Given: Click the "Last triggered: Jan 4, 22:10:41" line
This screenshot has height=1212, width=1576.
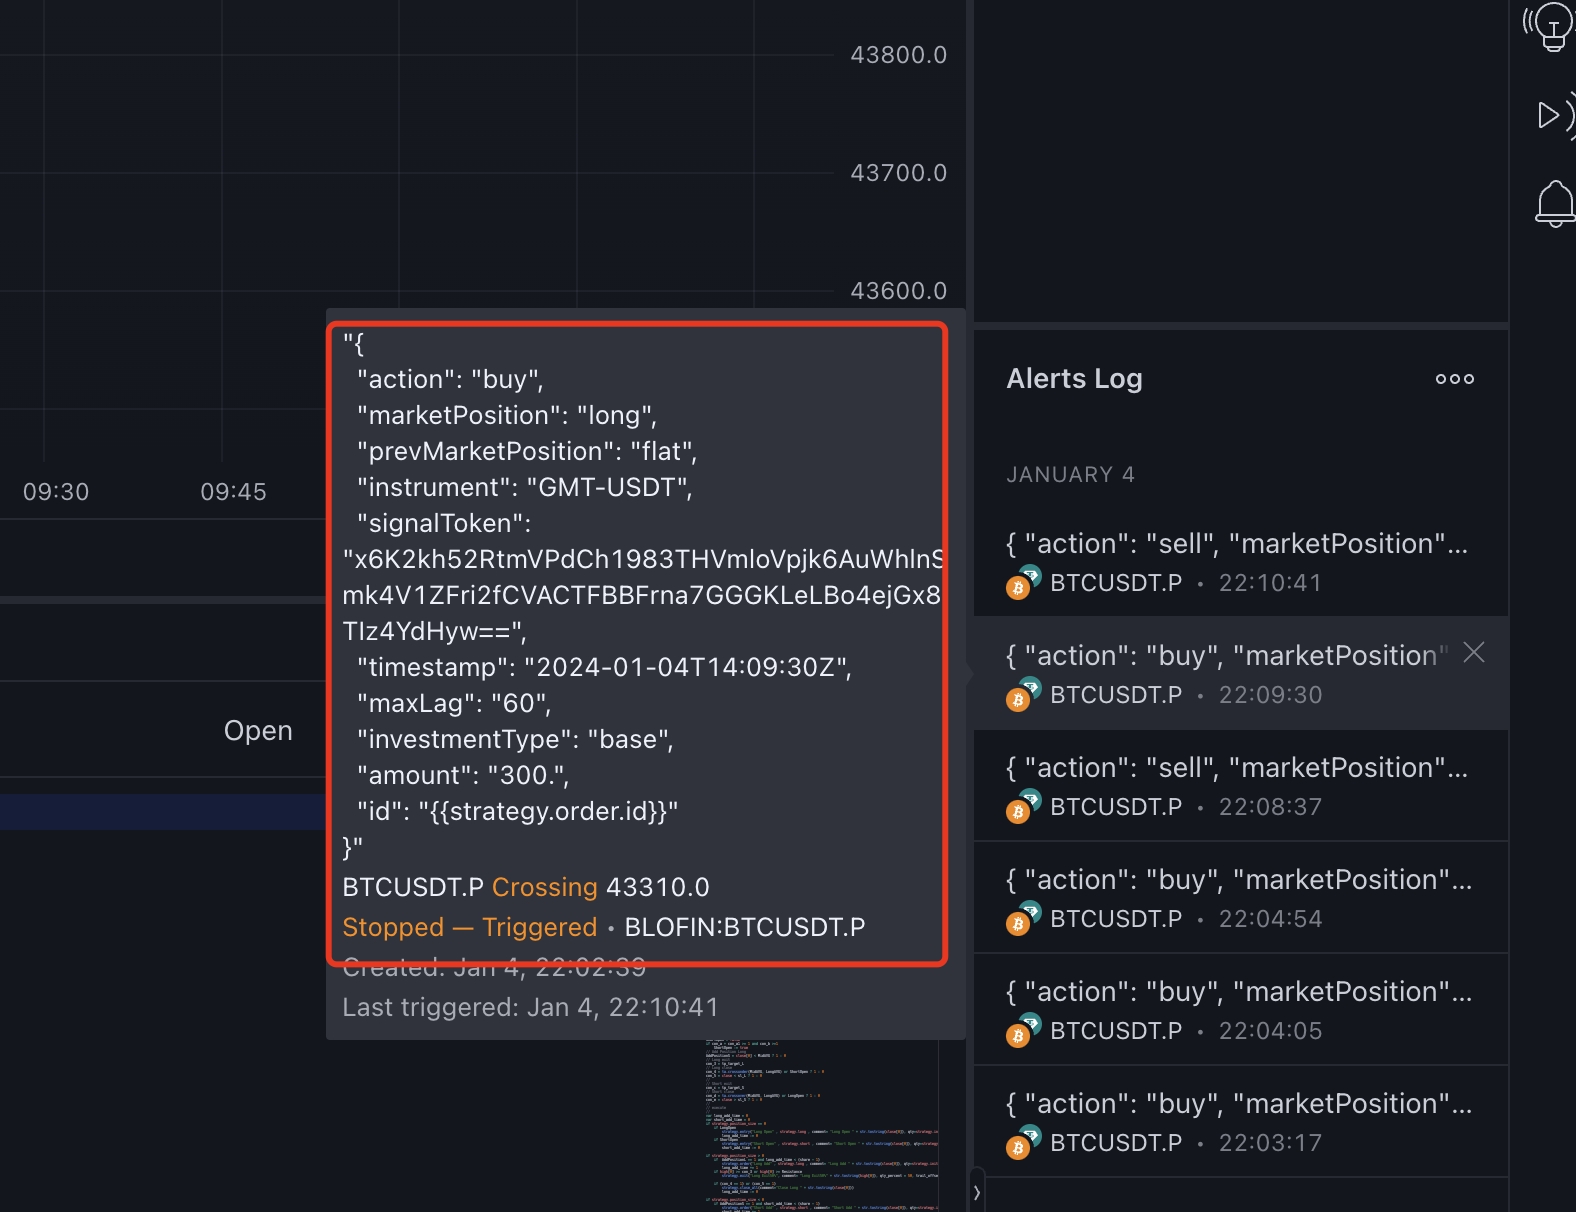Looking at the screenshot, I should (x=530, y=1007).
